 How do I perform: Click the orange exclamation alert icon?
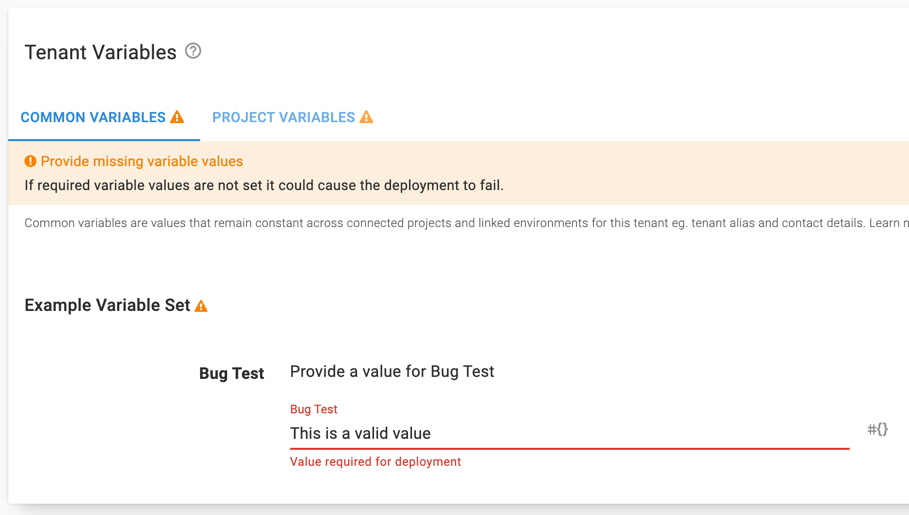coord(30,161)
